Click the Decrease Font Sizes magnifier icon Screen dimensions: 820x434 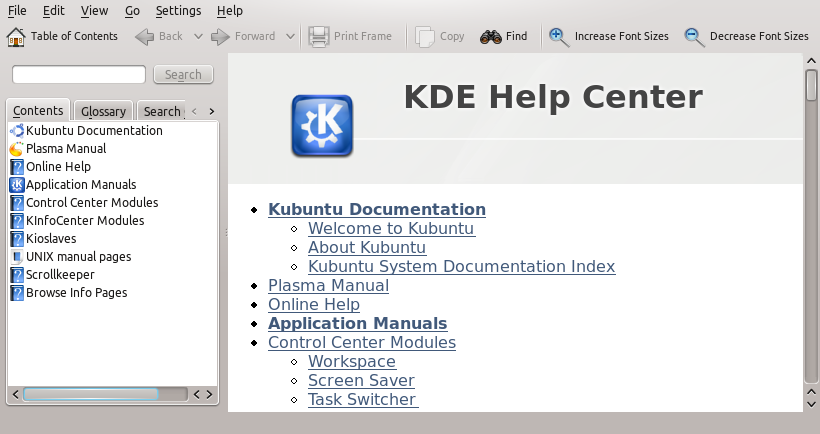[694, 37]
